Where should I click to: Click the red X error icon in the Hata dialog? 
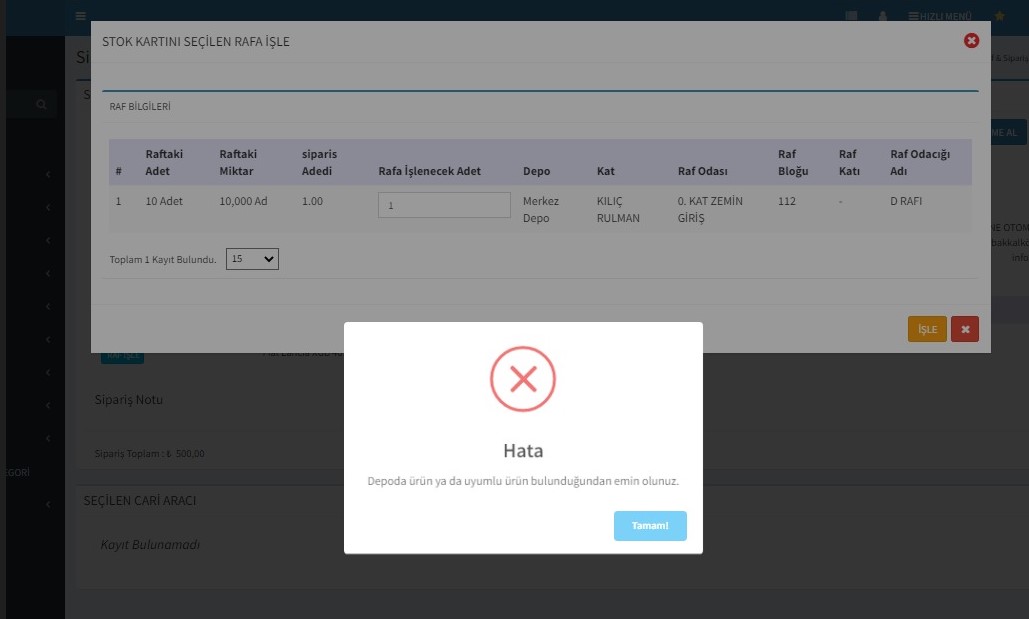(522, 378)
